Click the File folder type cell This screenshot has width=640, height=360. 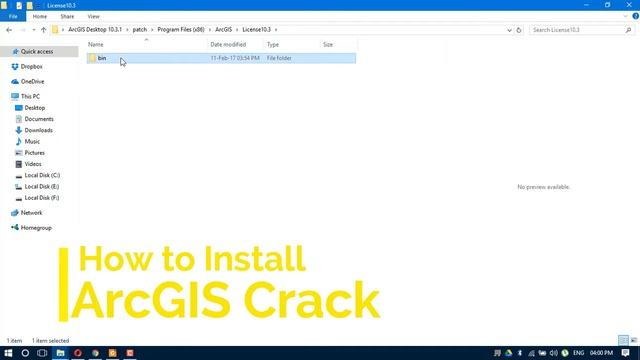pyautogui.click(x=279, y=58)
